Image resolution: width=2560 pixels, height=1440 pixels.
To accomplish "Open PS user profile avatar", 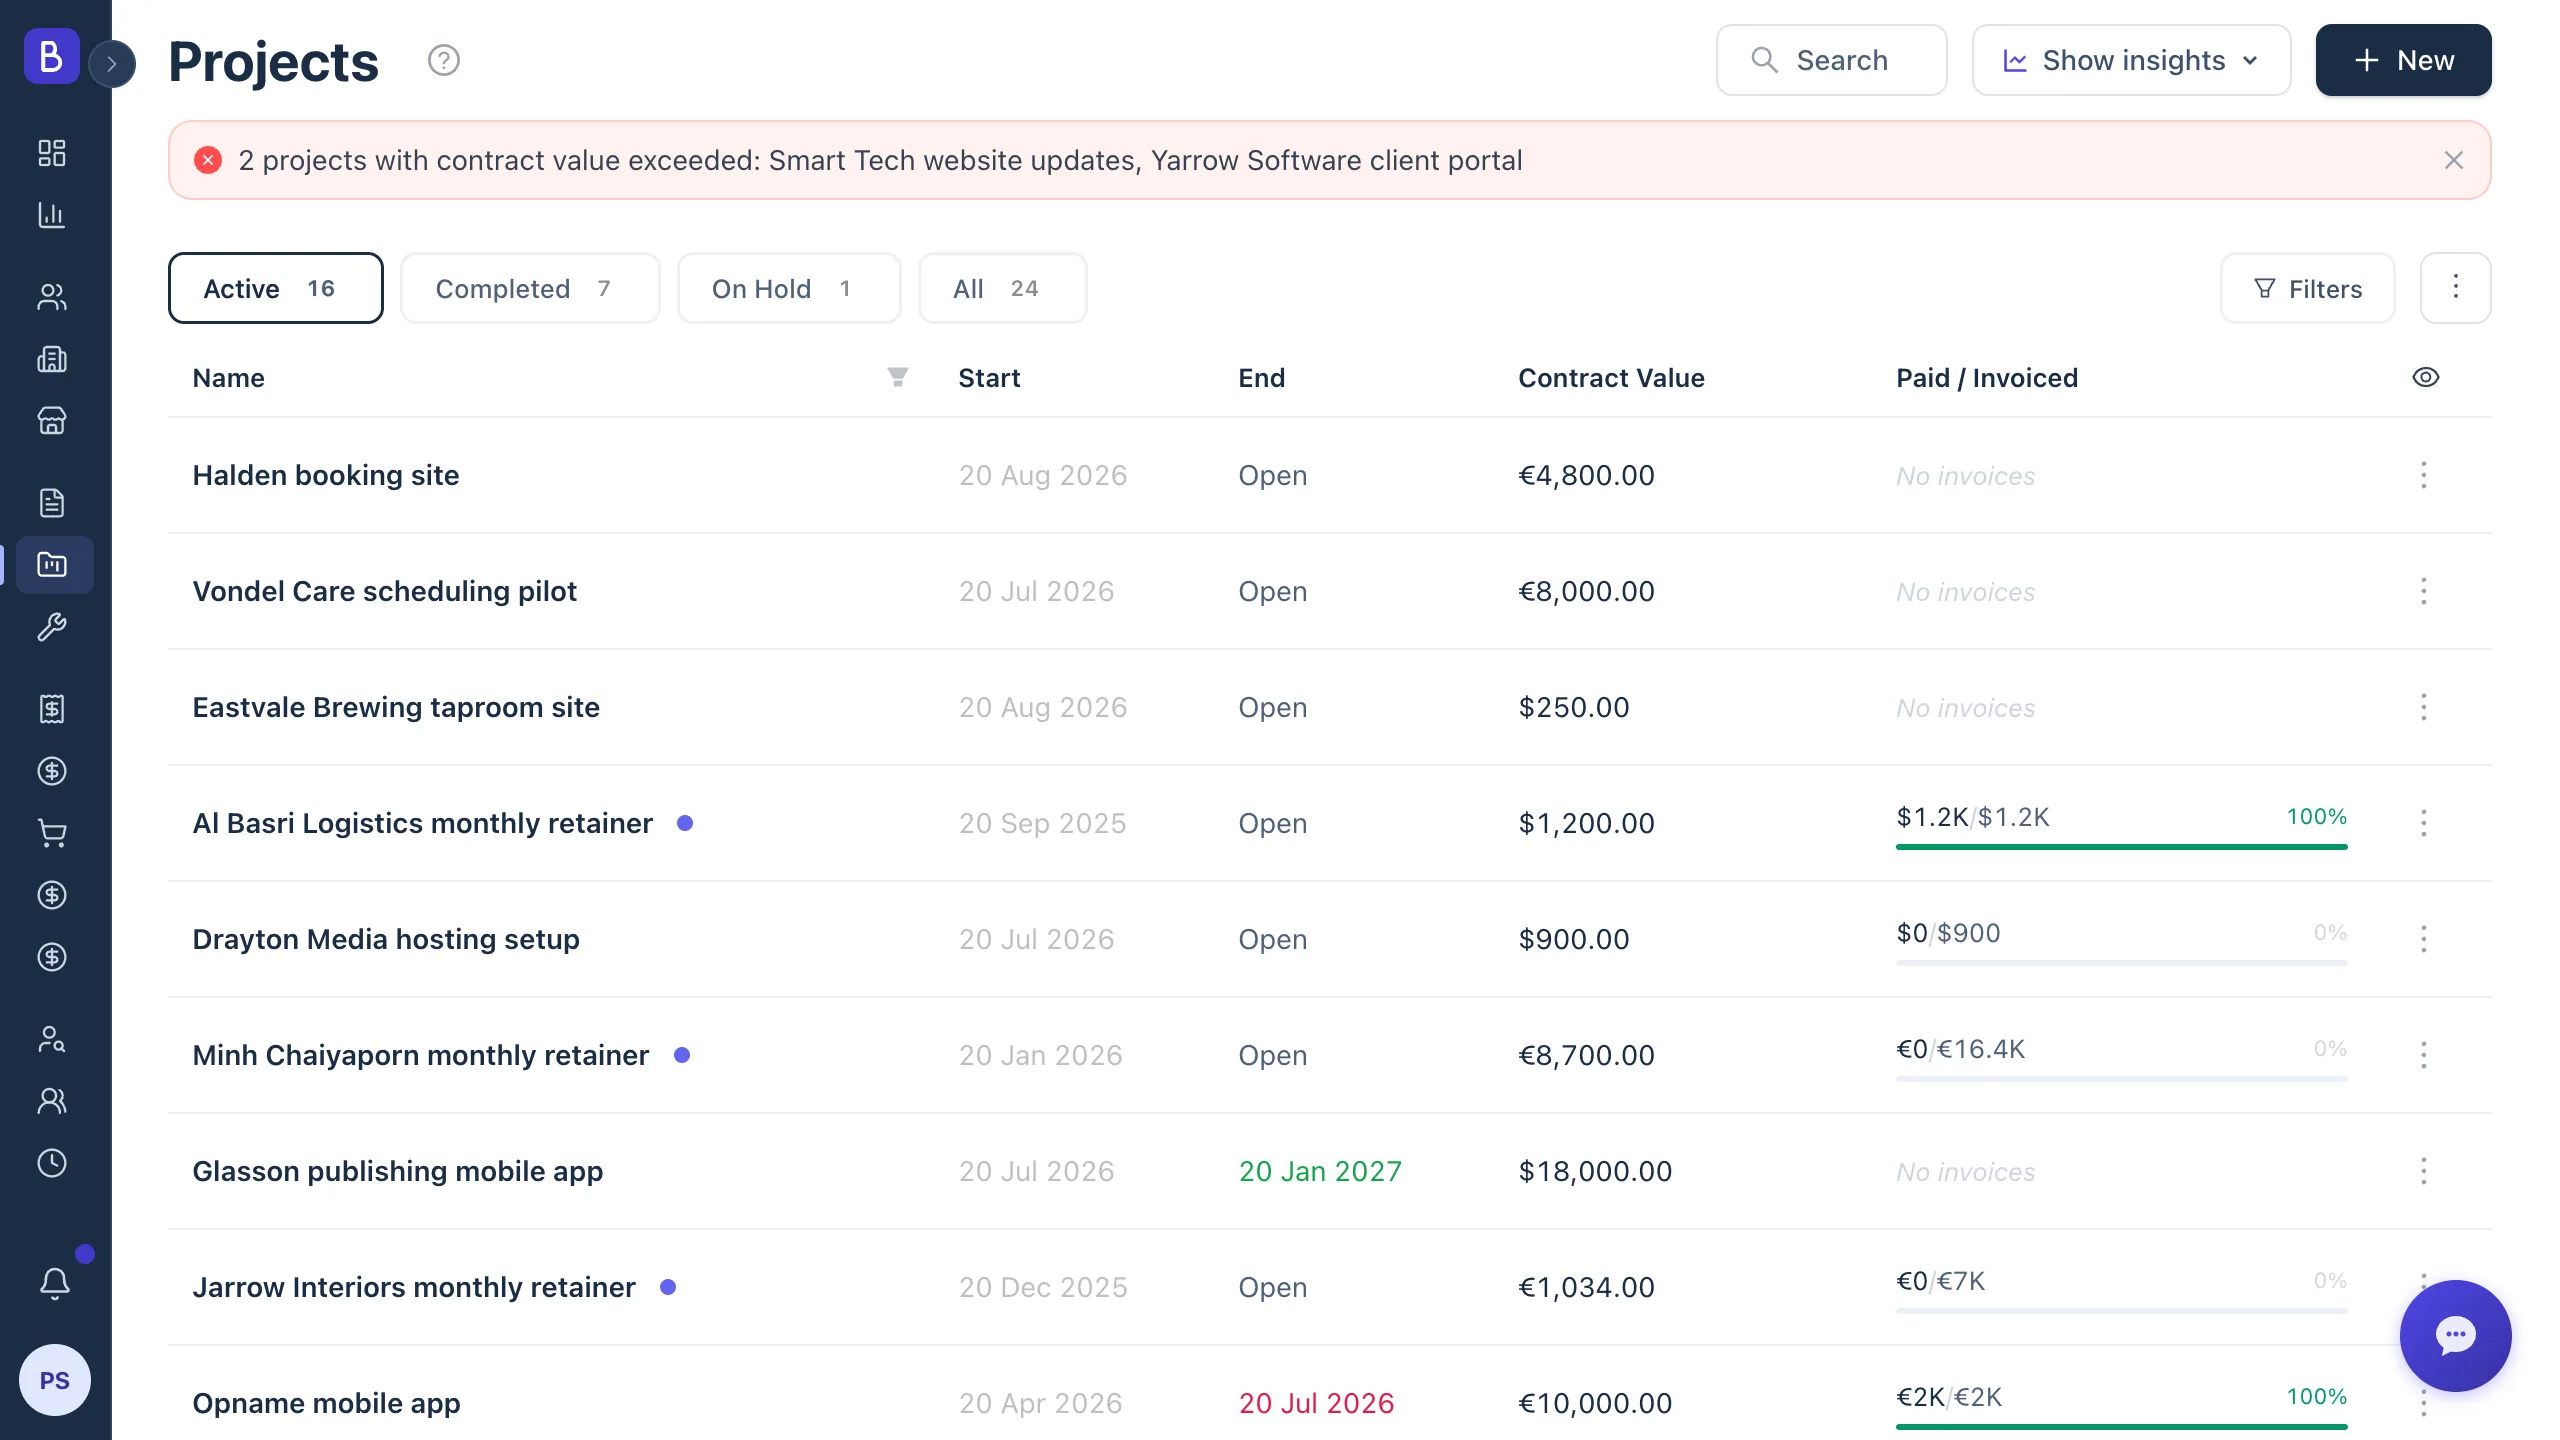I will pos(55,1380).
